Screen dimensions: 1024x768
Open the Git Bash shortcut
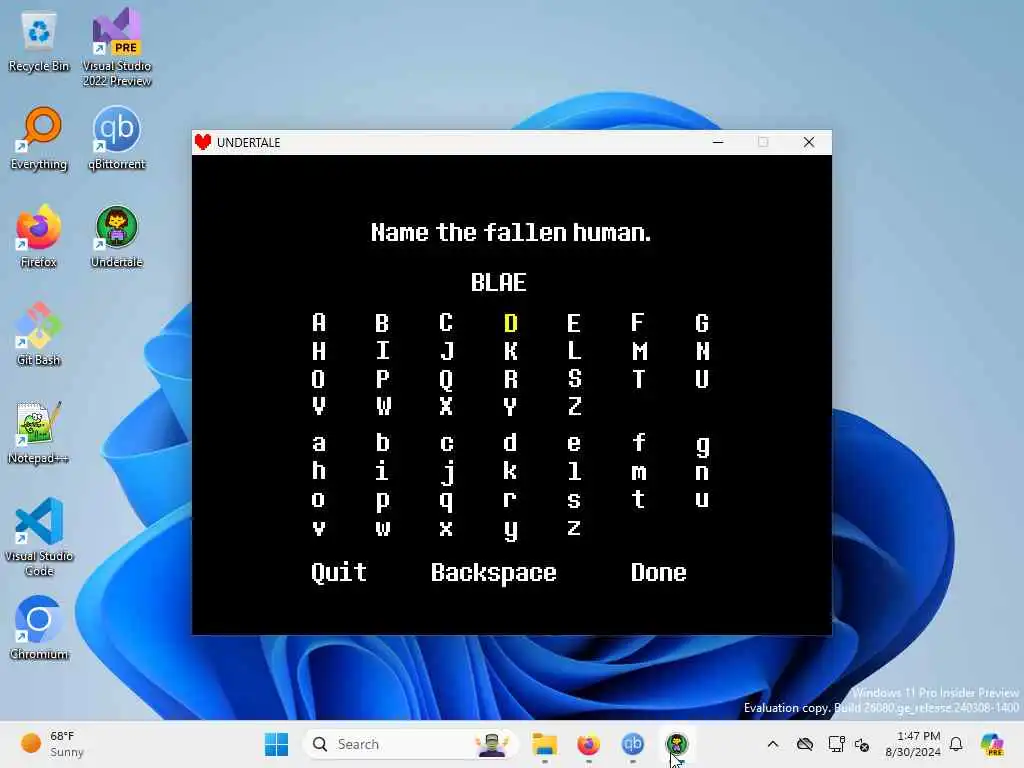click(x=39, y=334)
